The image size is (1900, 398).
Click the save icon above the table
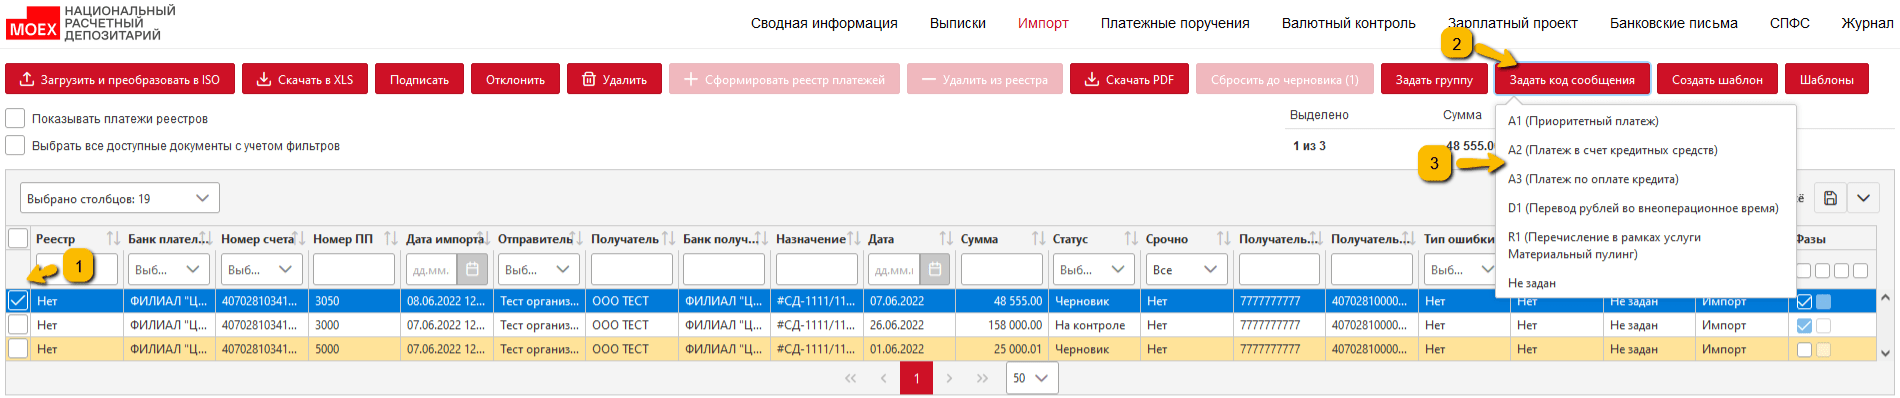[x=1830, y=198]
